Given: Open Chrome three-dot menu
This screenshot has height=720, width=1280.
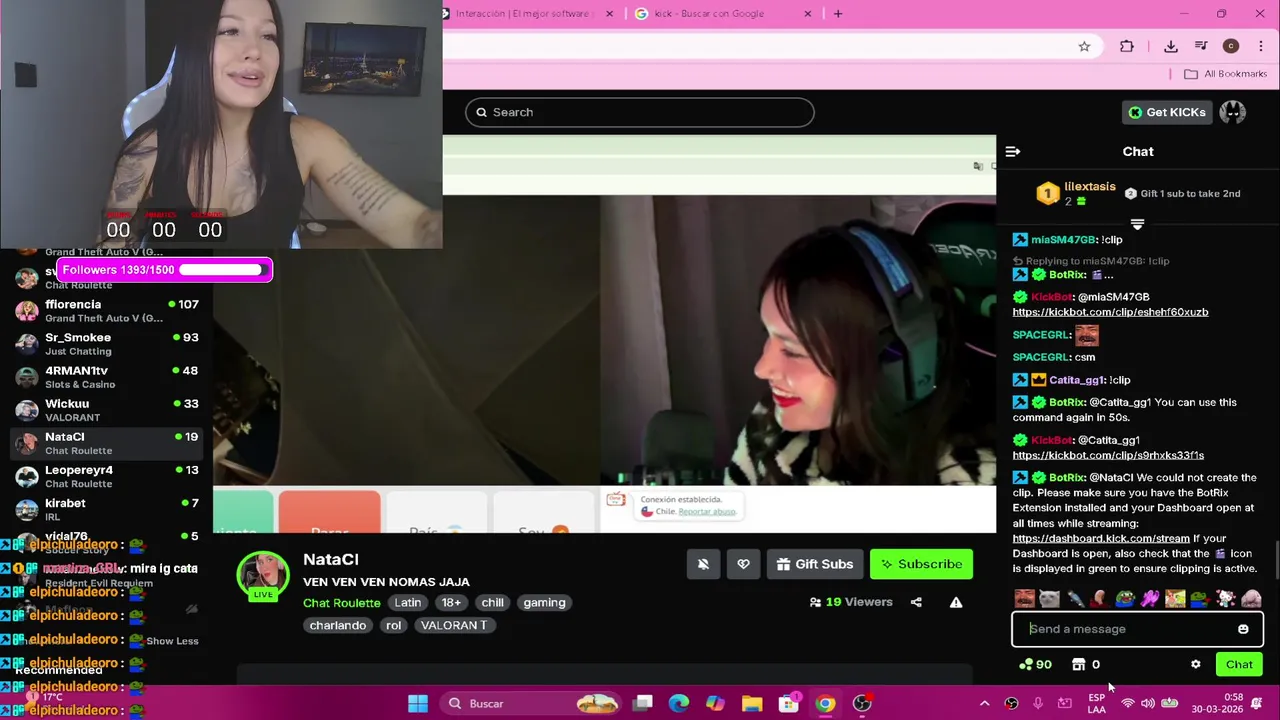Looking at the screenshot, I should (1260, 46).
